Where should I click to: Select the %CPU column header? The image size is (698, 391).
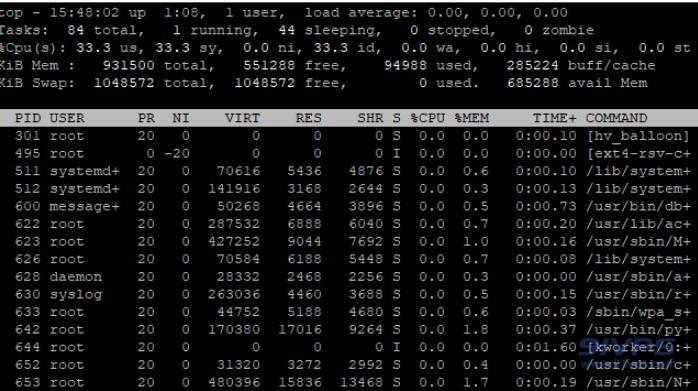(427, 118)
